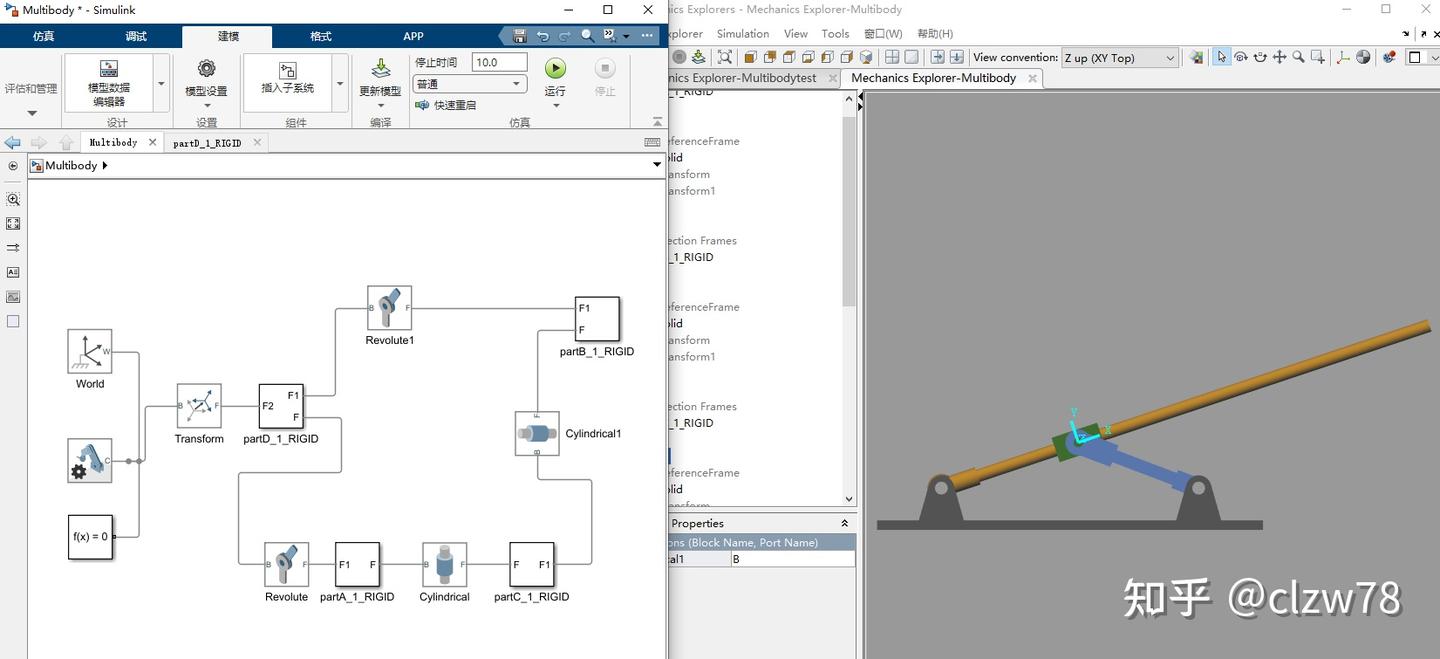1440x659 pixels.
Task: Open the Simulation menu in Mechanics Explorer
Action: [x=742, y=33]
